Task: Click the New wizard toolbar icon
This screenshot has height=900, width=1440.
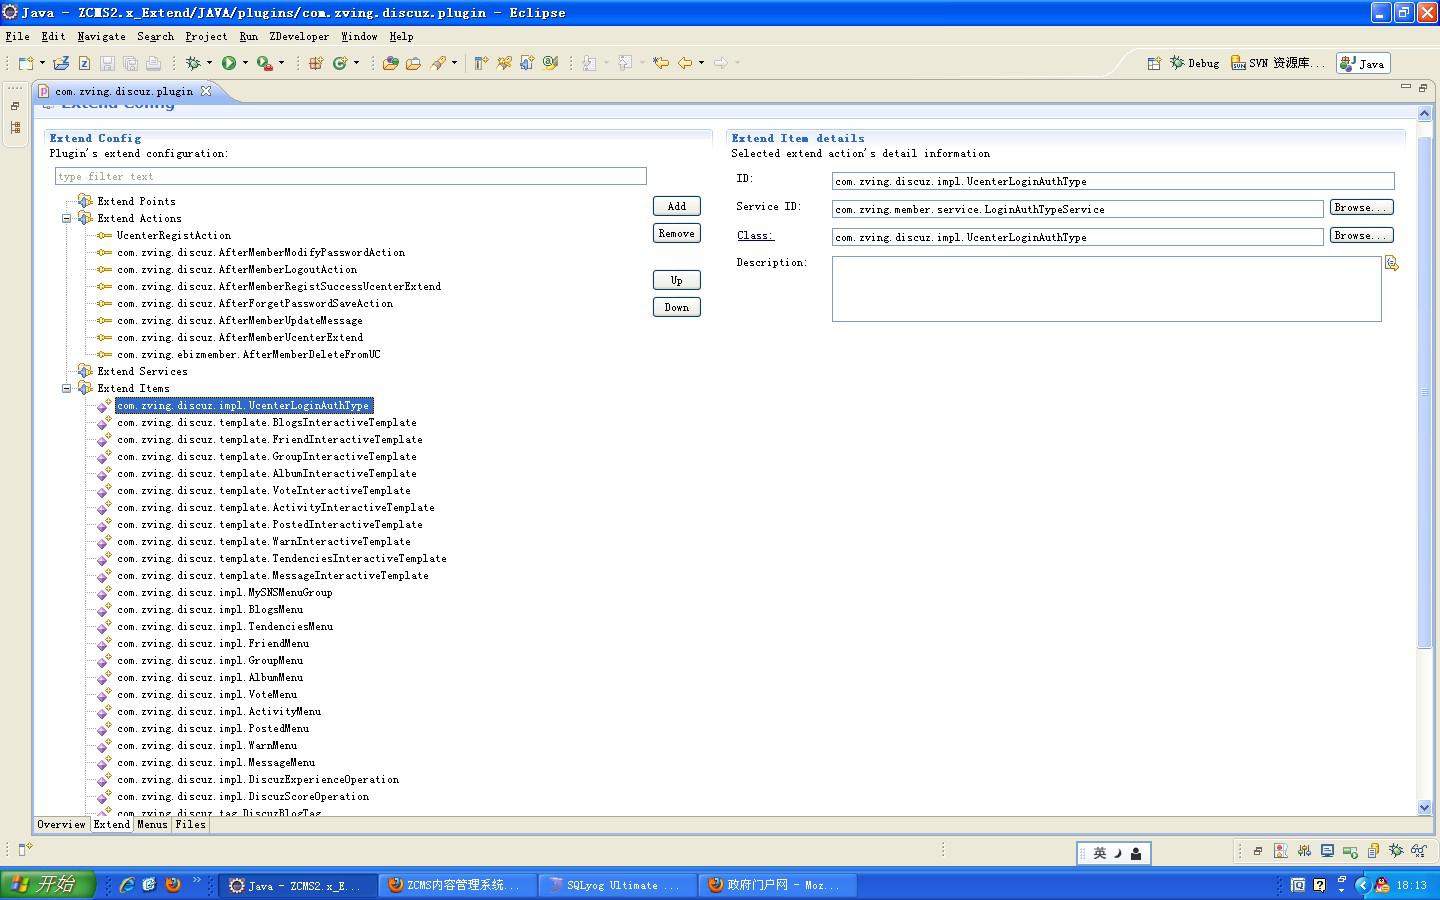Action: click(x=26, y=63)
